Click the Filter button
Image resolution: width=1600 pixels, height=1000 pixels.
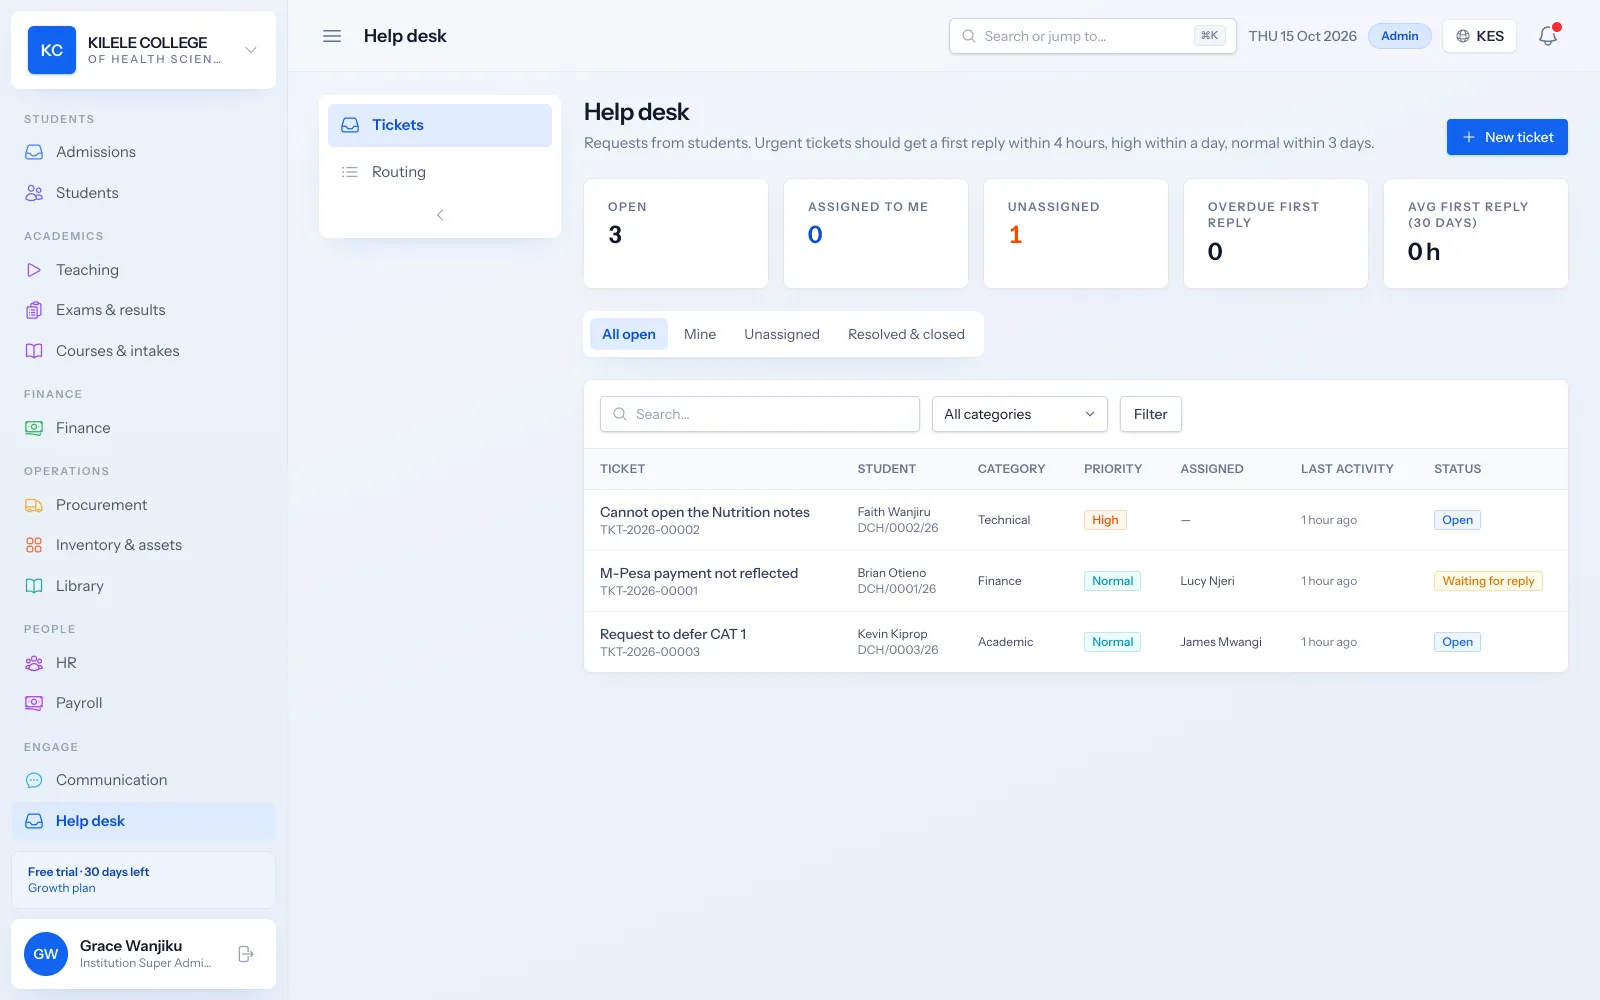[1151, 414]
